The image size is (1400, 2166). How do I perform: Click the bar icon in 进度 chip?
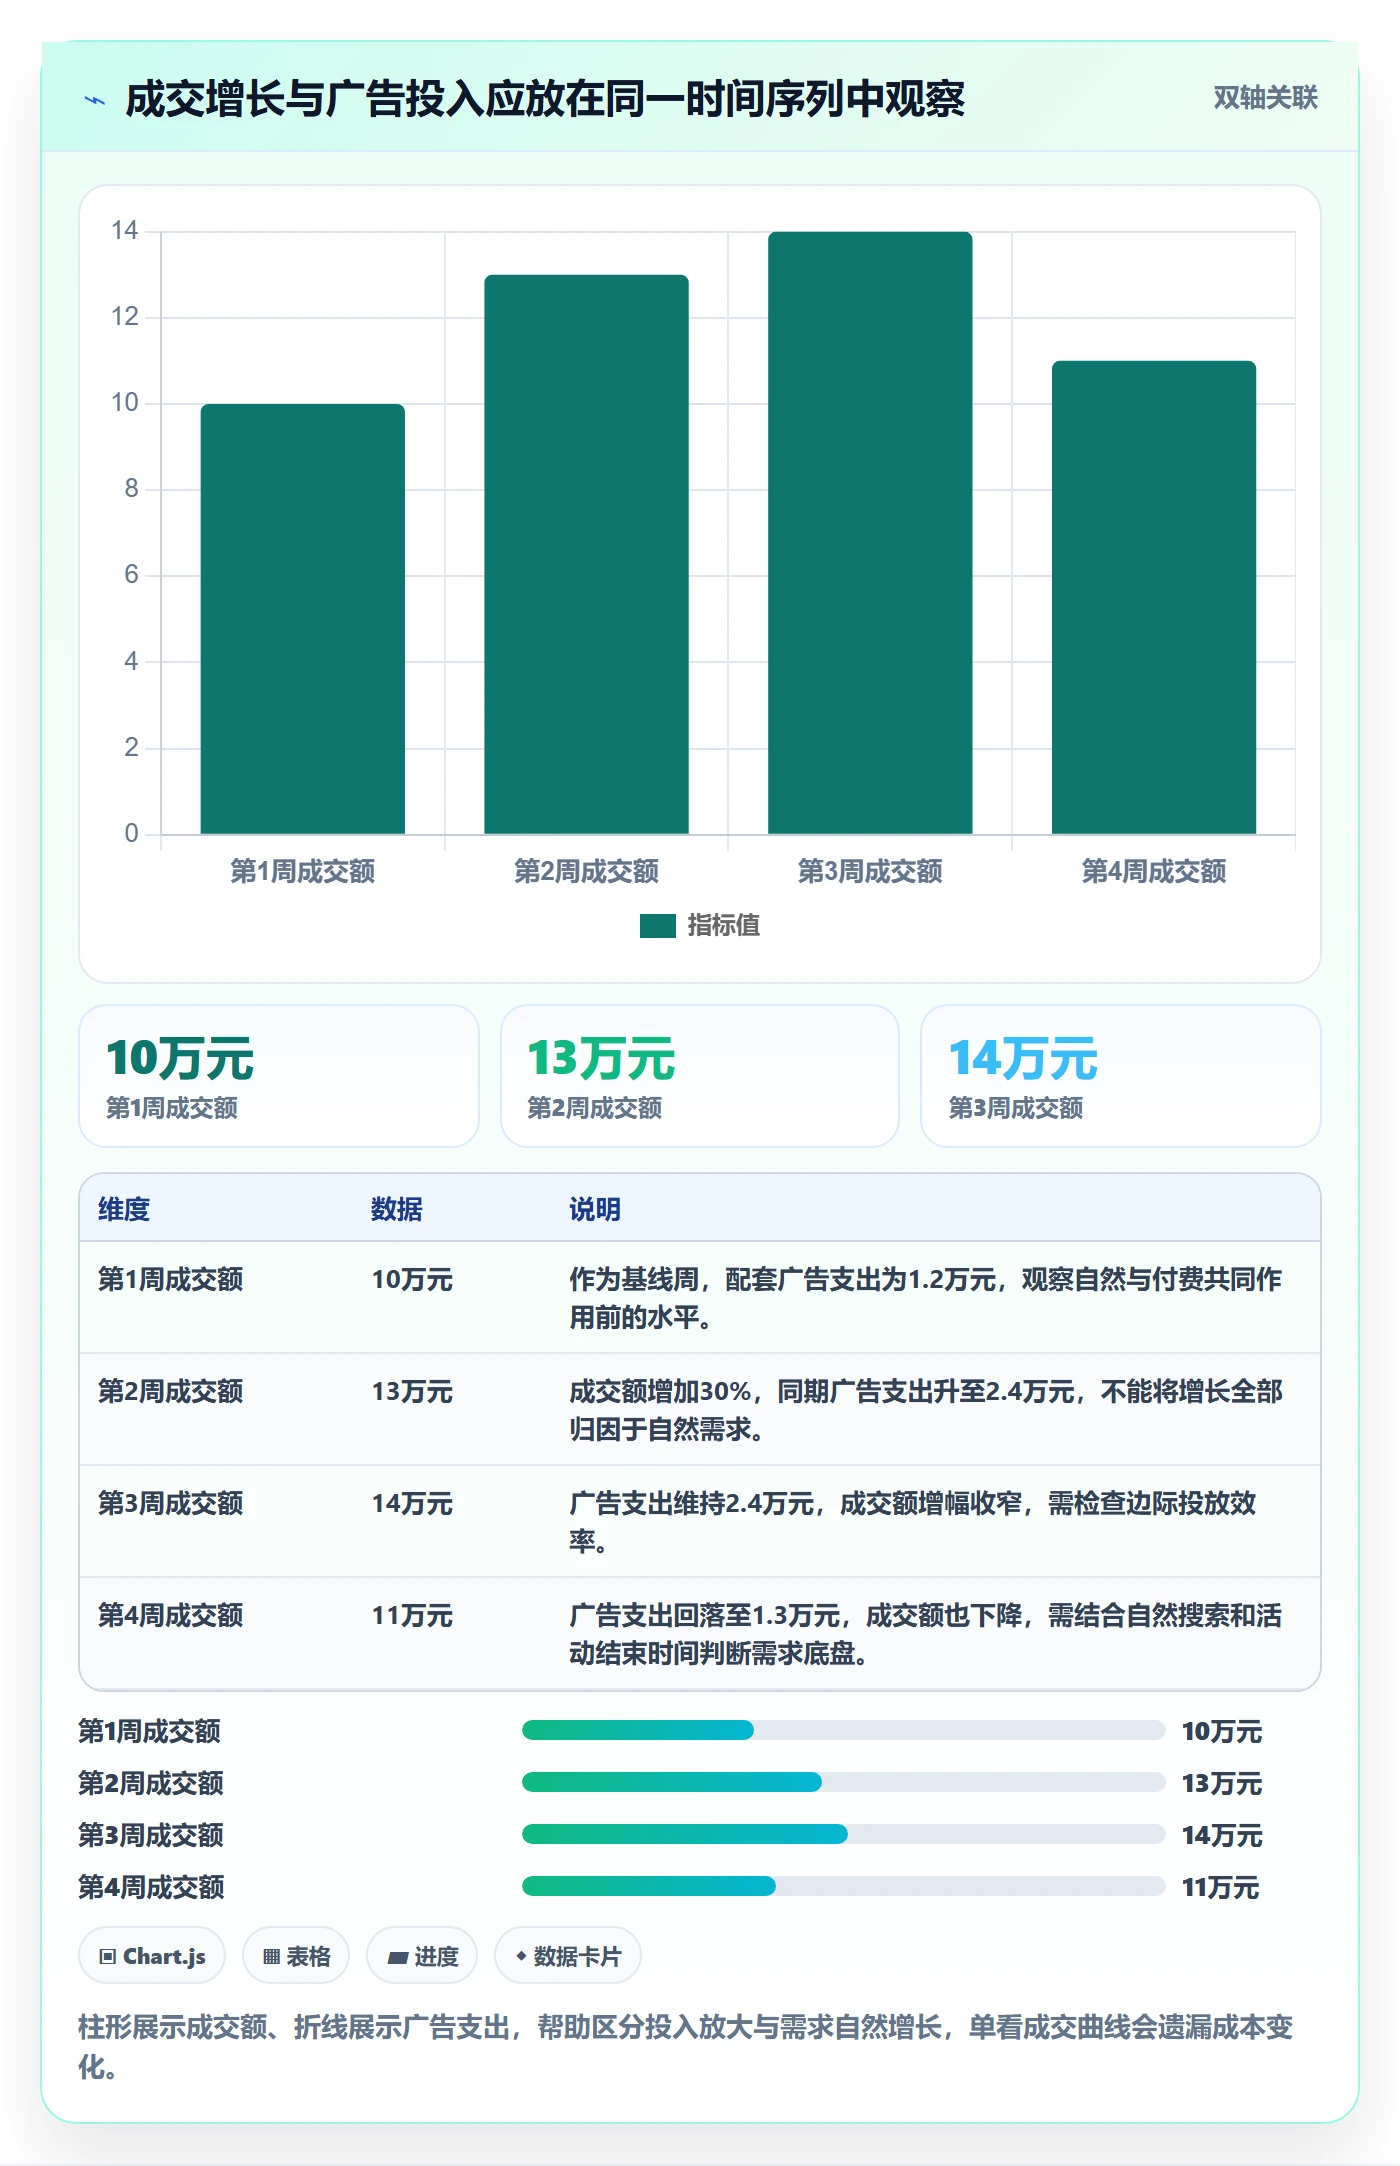click(x=397, y=1957)
